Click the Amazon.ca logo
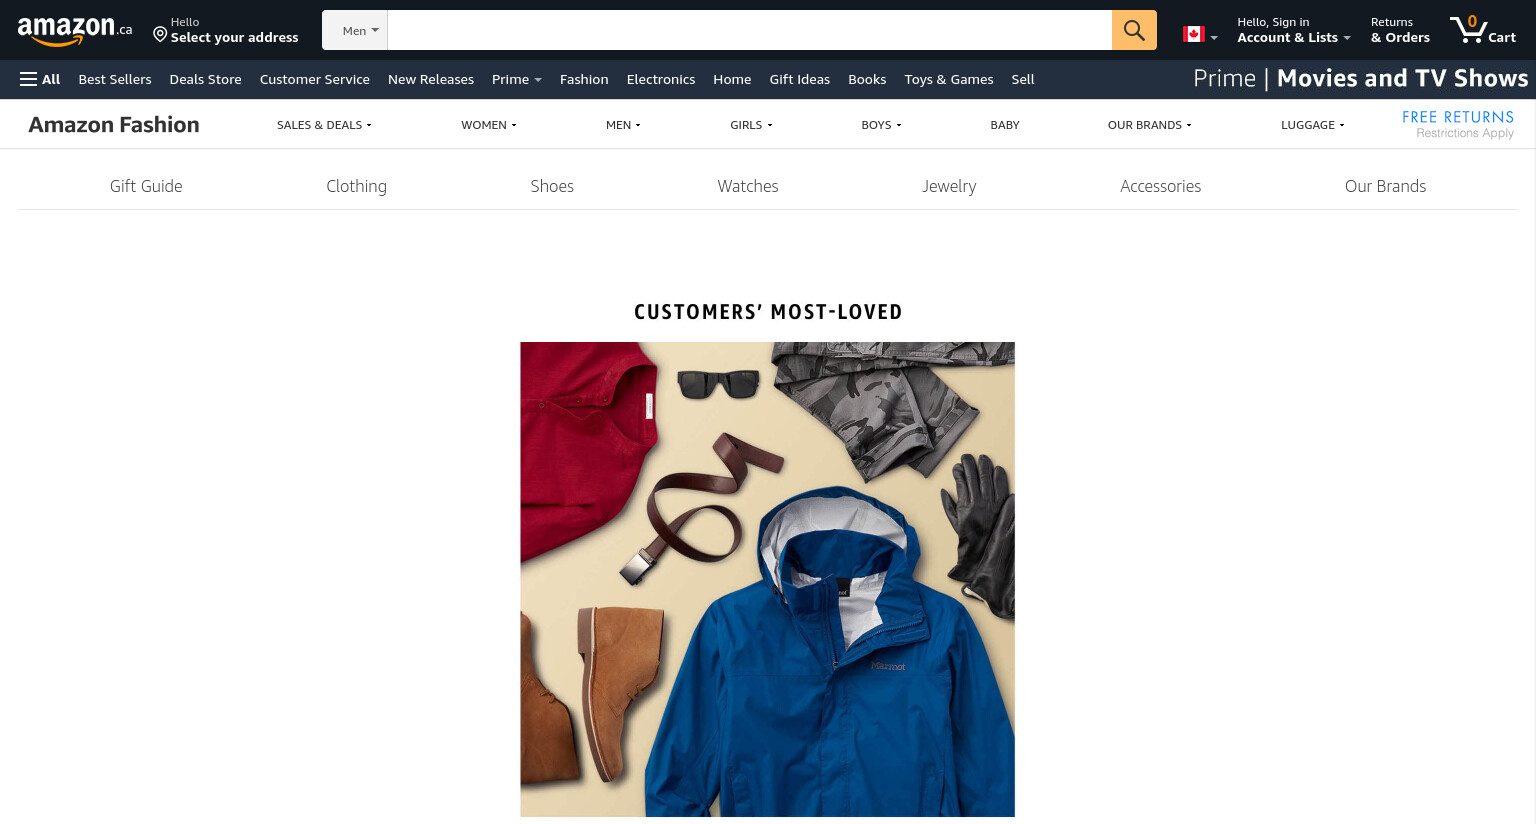This screenshot has width=1536, height=824. click(x=75, y=30)
